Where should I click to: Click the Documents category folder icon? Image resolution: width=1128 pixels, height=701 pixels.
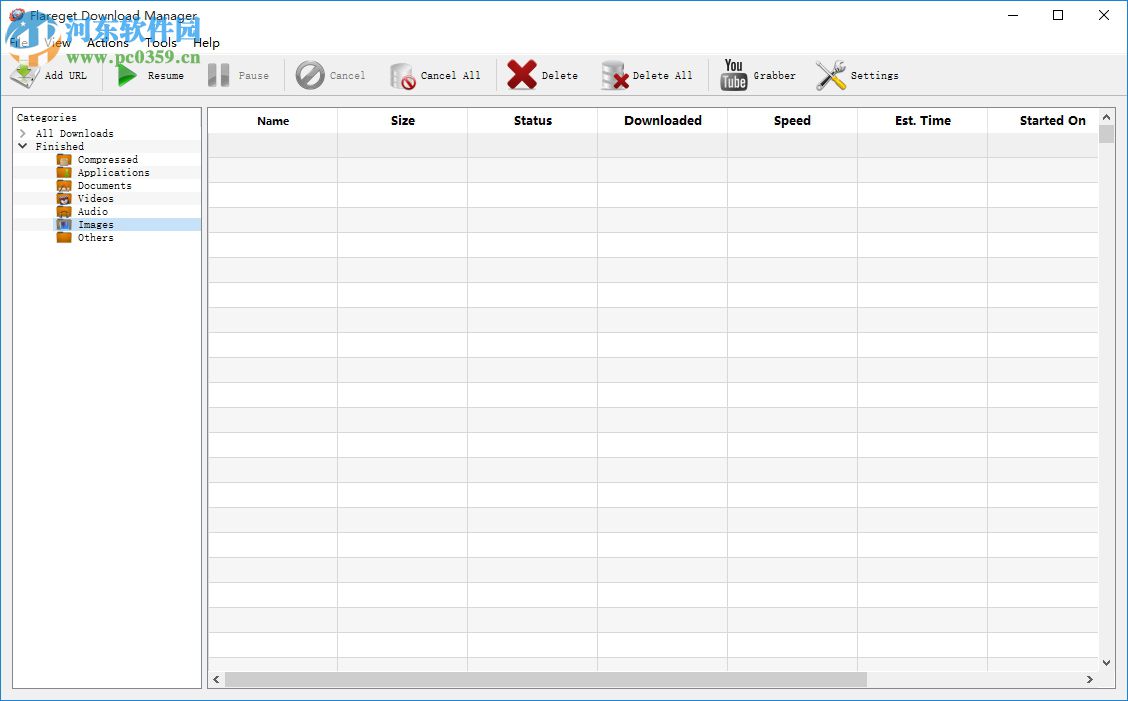pyautogui.click(x=64, y=186)
